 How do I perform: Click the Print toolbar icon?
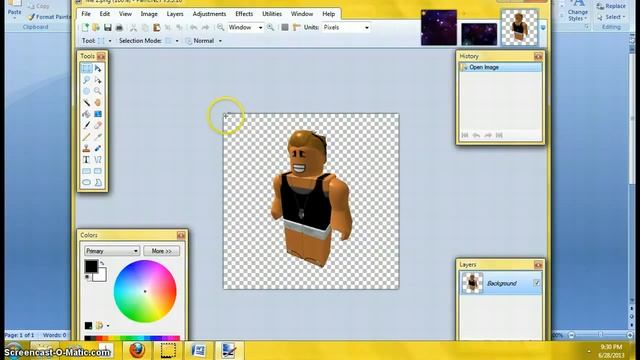point(119,27)
